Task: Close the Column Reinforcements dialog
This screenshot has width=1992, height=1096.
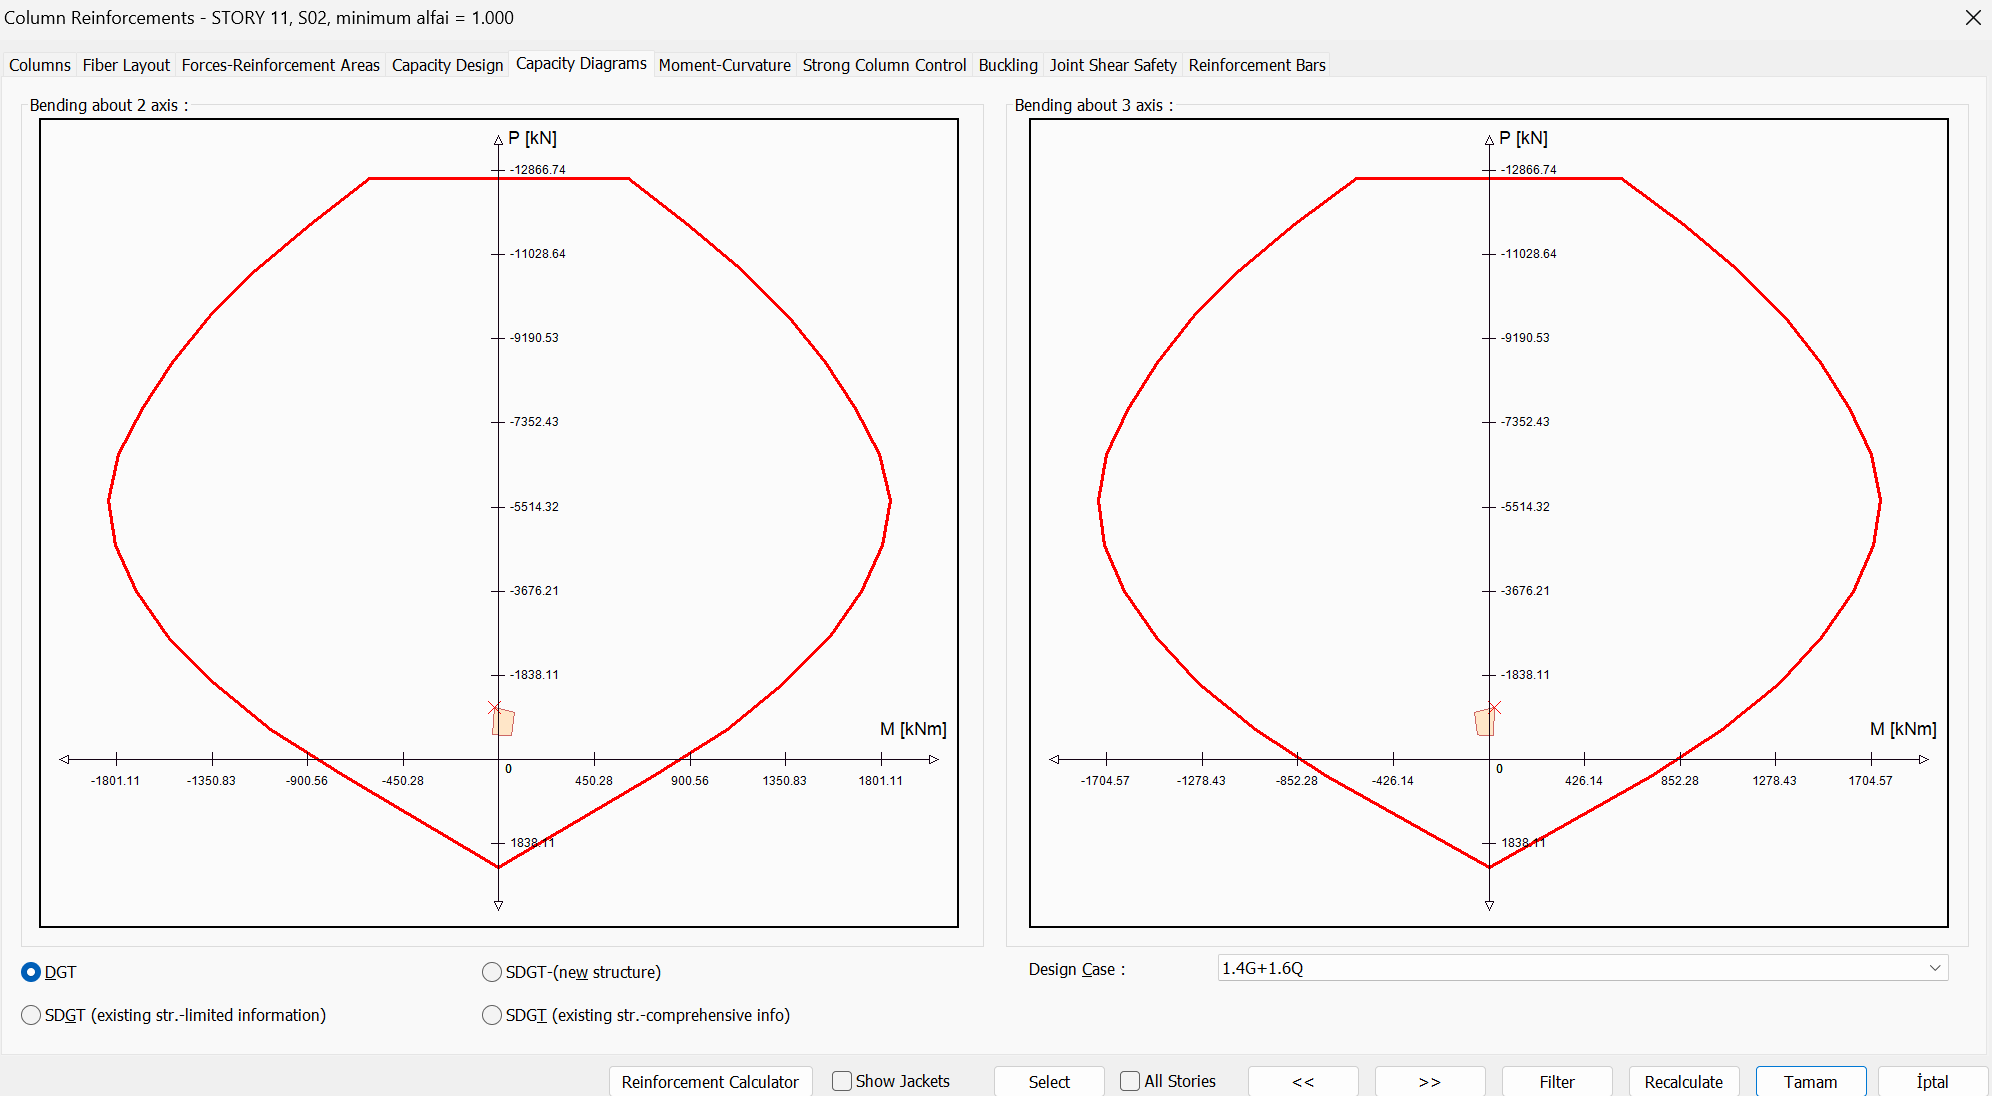Action: coord(1972,18)
